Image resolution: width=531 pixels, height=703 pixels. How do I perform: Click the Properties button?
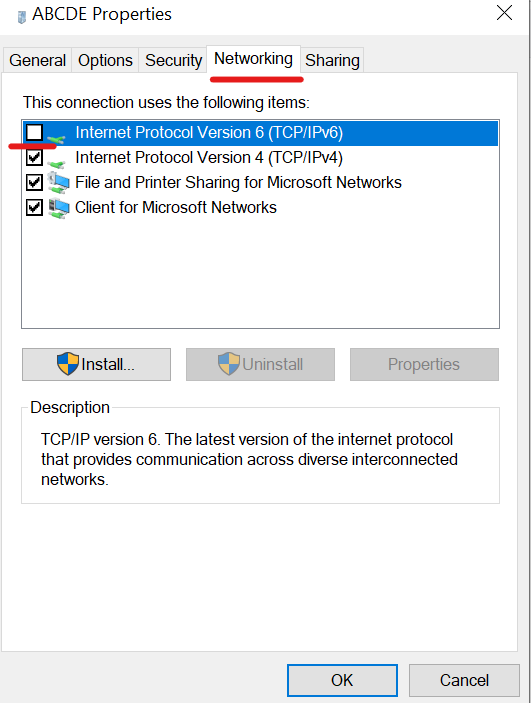[x=424, y=365]
